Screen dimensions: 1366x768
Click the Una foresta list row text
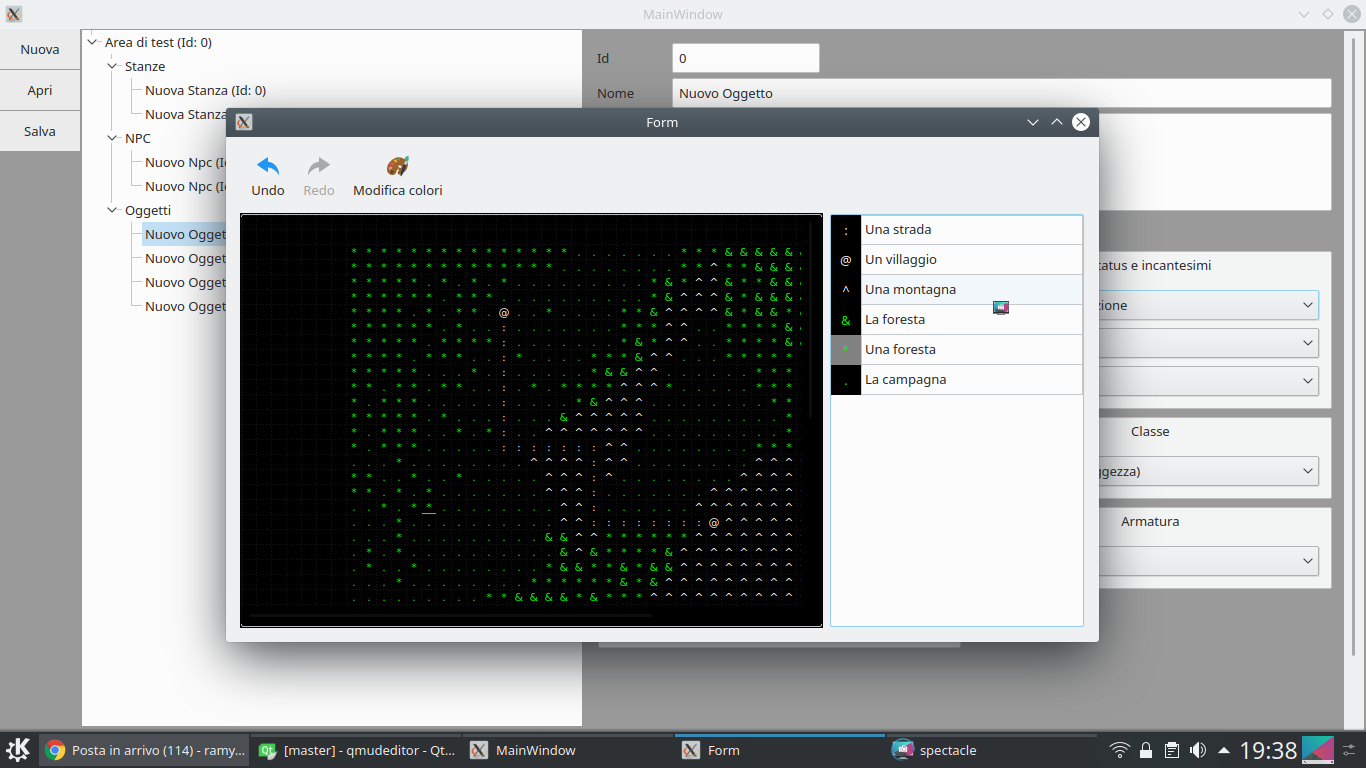[x=900, y=350]
